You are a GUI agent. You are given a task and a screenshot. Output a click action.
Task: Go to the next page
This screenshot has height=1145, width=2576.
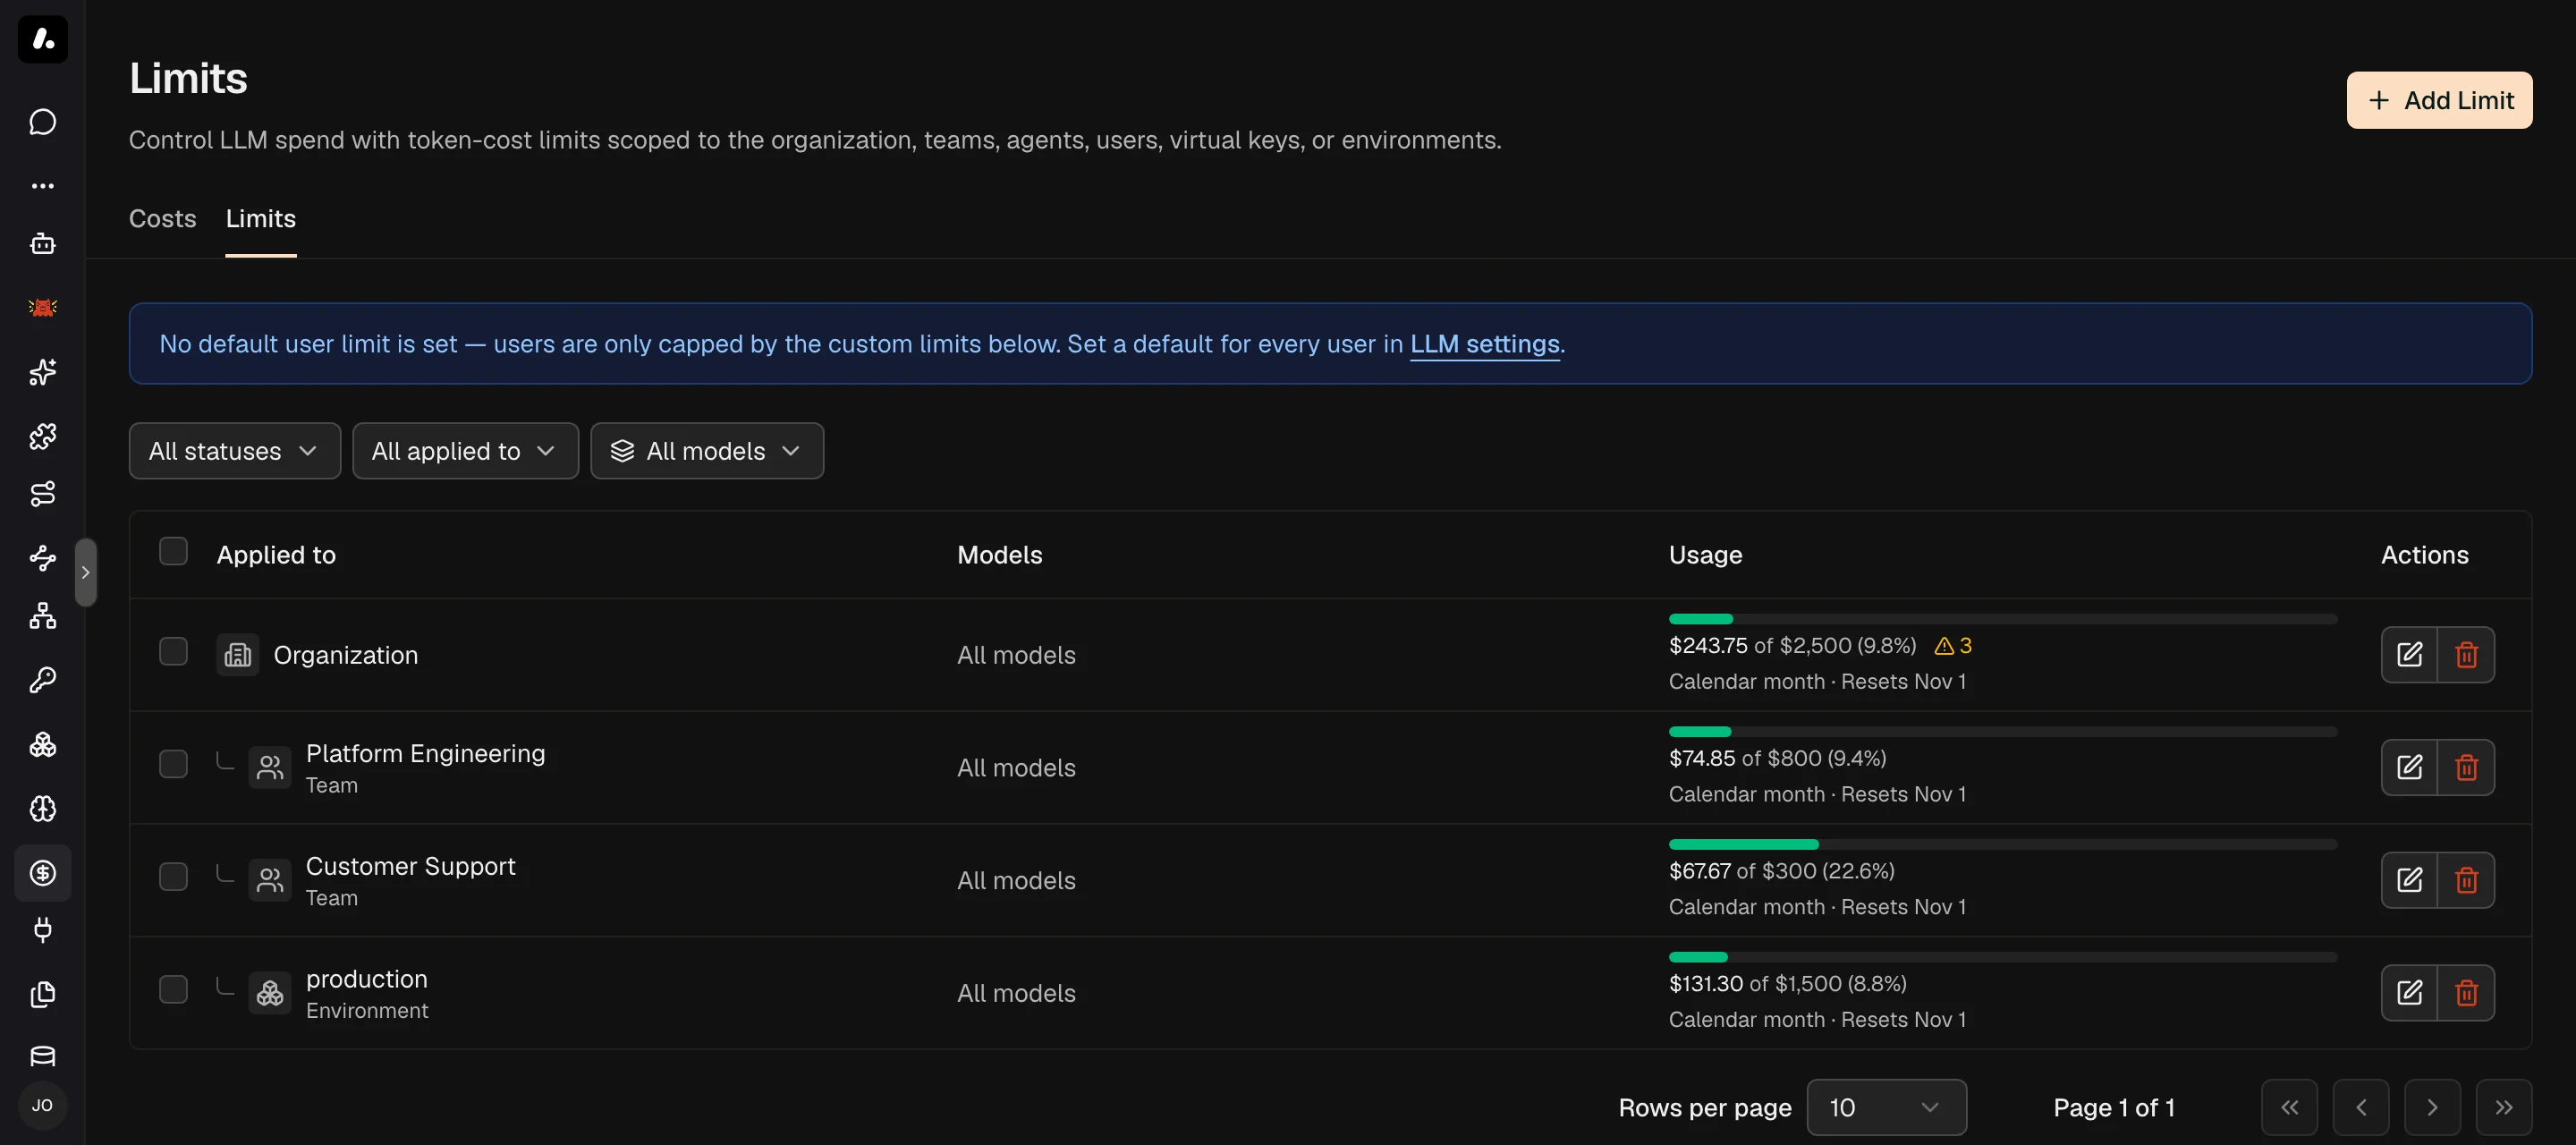[x=2432, y=1107]
